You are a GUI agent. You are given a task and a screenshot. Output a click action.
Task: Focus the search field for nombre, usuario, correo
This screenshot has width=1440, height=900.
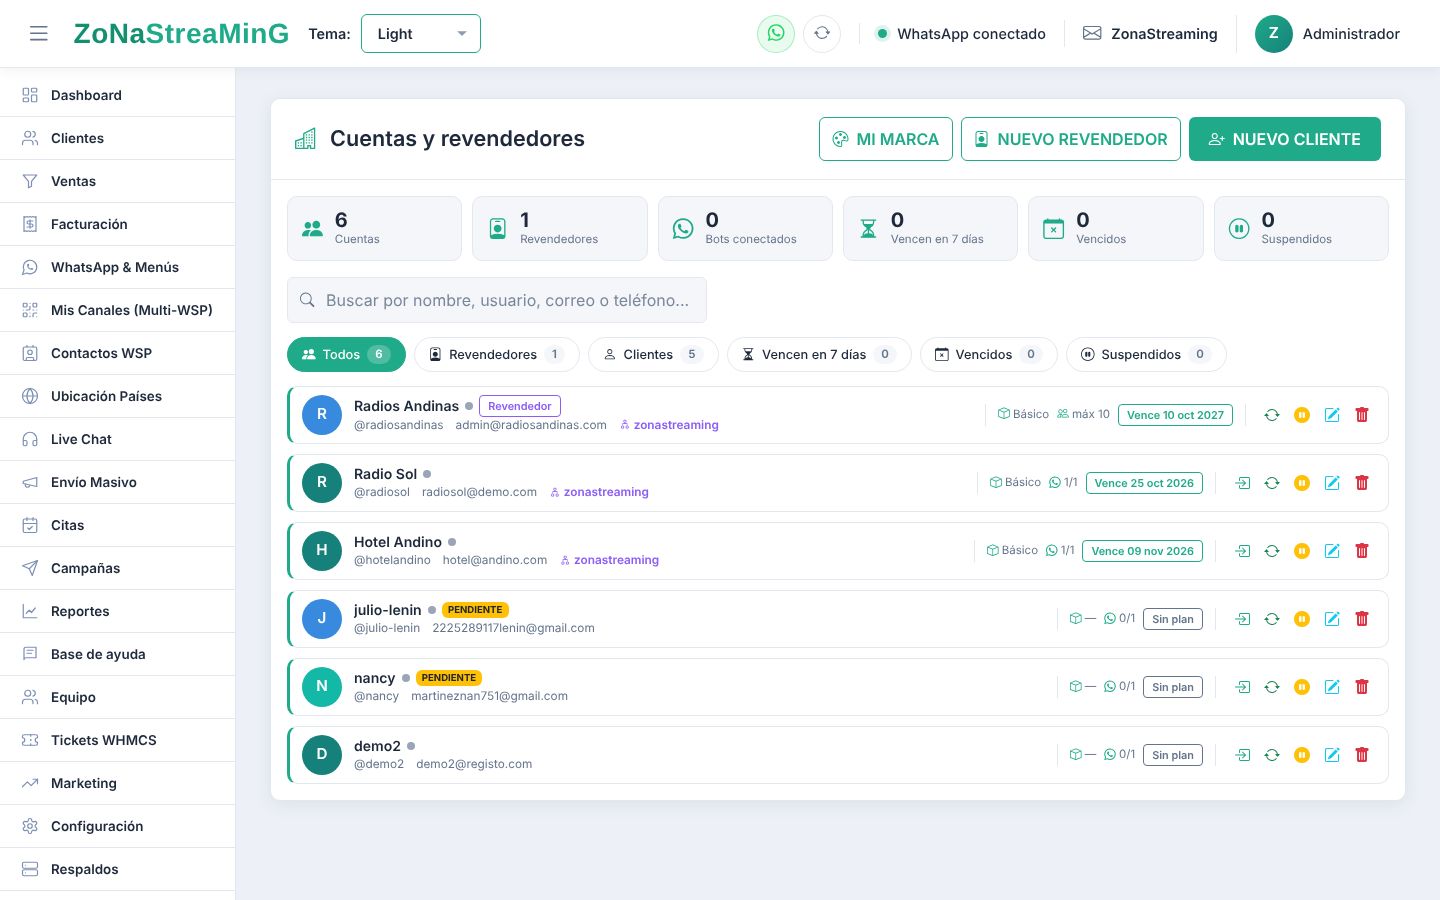point(497,300)
